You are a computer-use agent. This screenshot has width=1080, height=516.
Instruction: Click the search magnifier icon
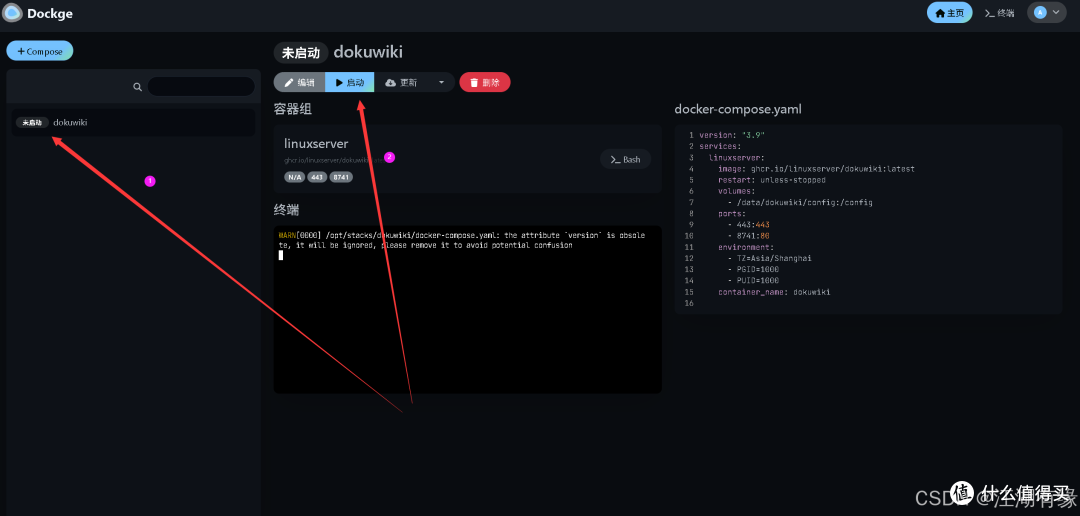138,87
